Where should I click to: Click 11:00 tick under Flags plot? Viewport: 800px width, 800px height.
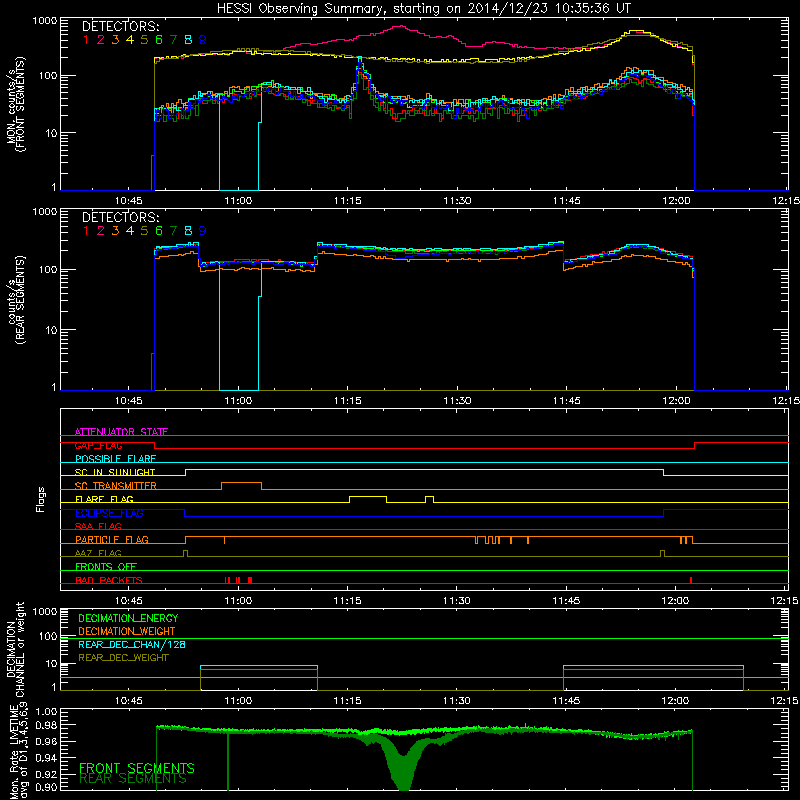coord(238,601)
